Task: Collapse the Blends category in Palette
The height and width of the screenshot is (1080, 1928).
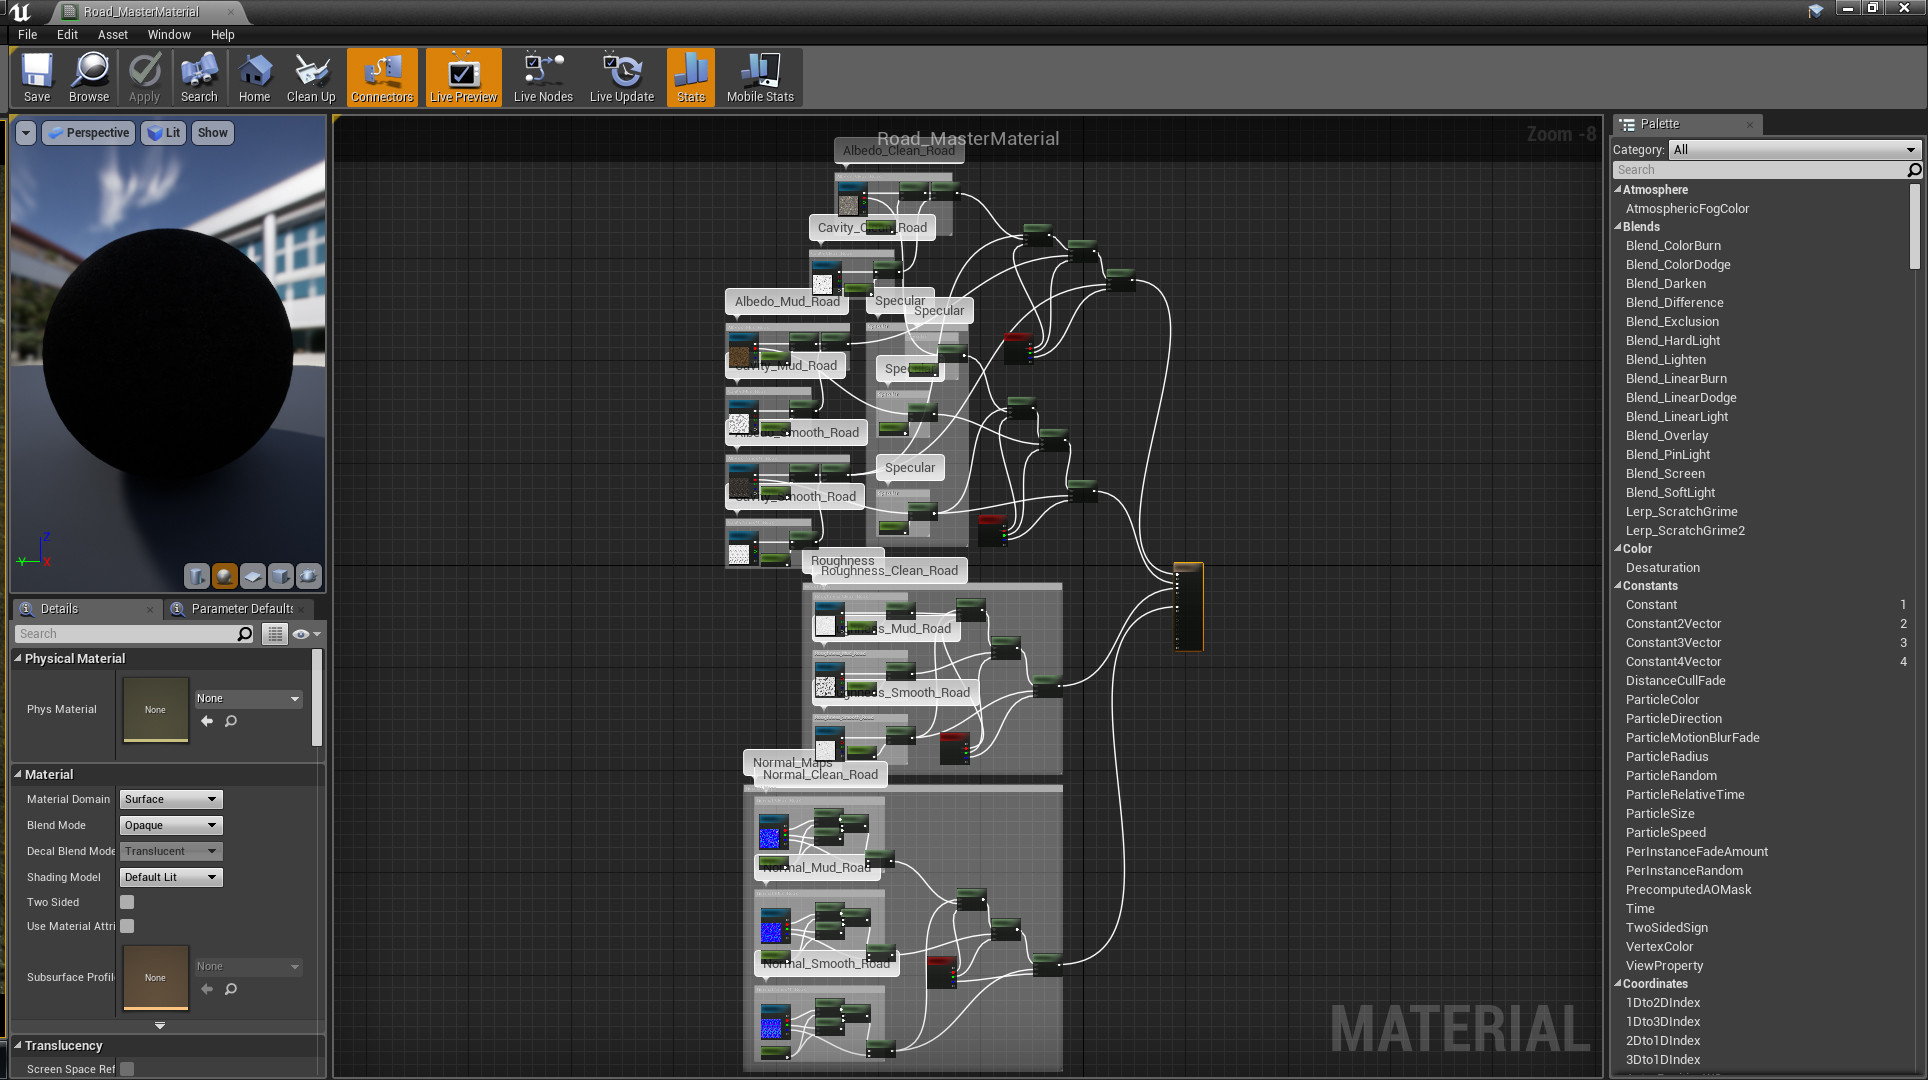Action: (1618, 226)
